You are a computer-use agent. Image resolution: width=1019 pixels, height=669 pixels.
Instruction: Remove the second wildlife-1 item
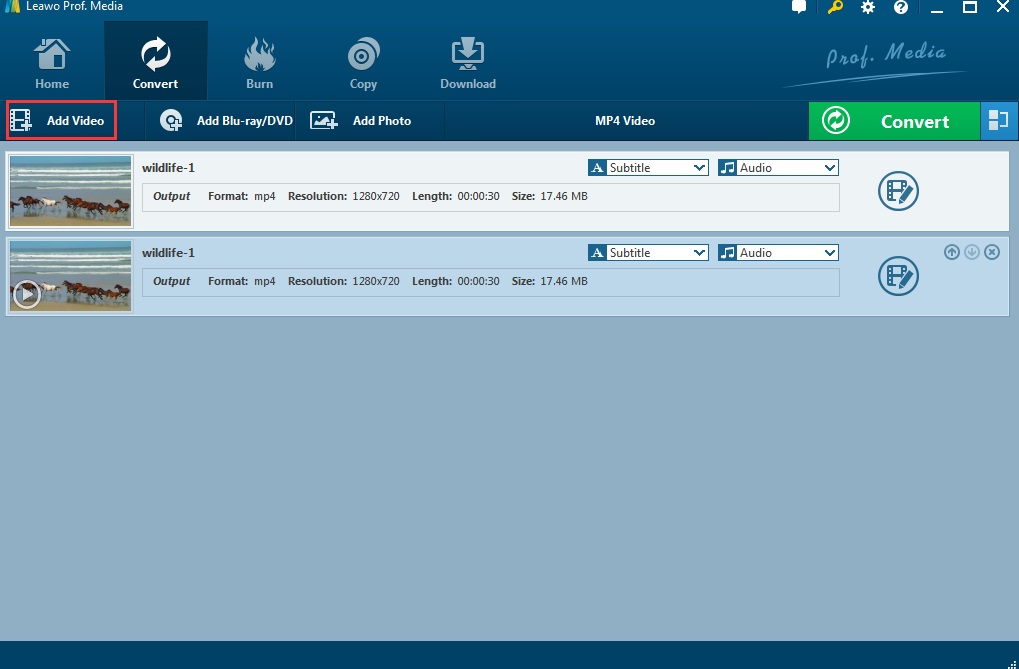point(992,252)
